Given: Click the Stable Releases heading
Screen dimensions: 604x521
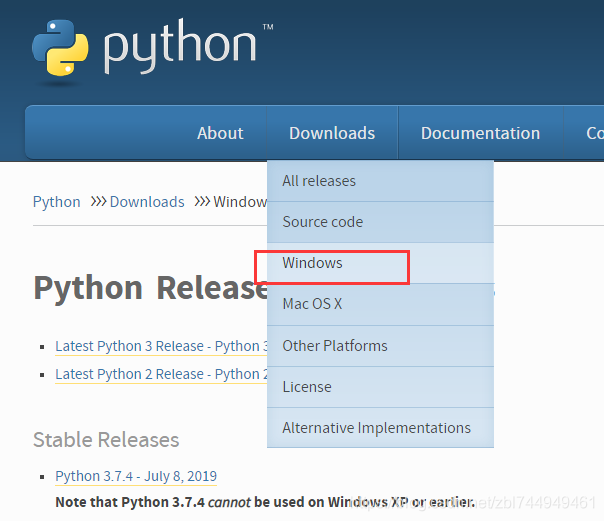Looking at the screenshot, I should (x=106, y=440).
